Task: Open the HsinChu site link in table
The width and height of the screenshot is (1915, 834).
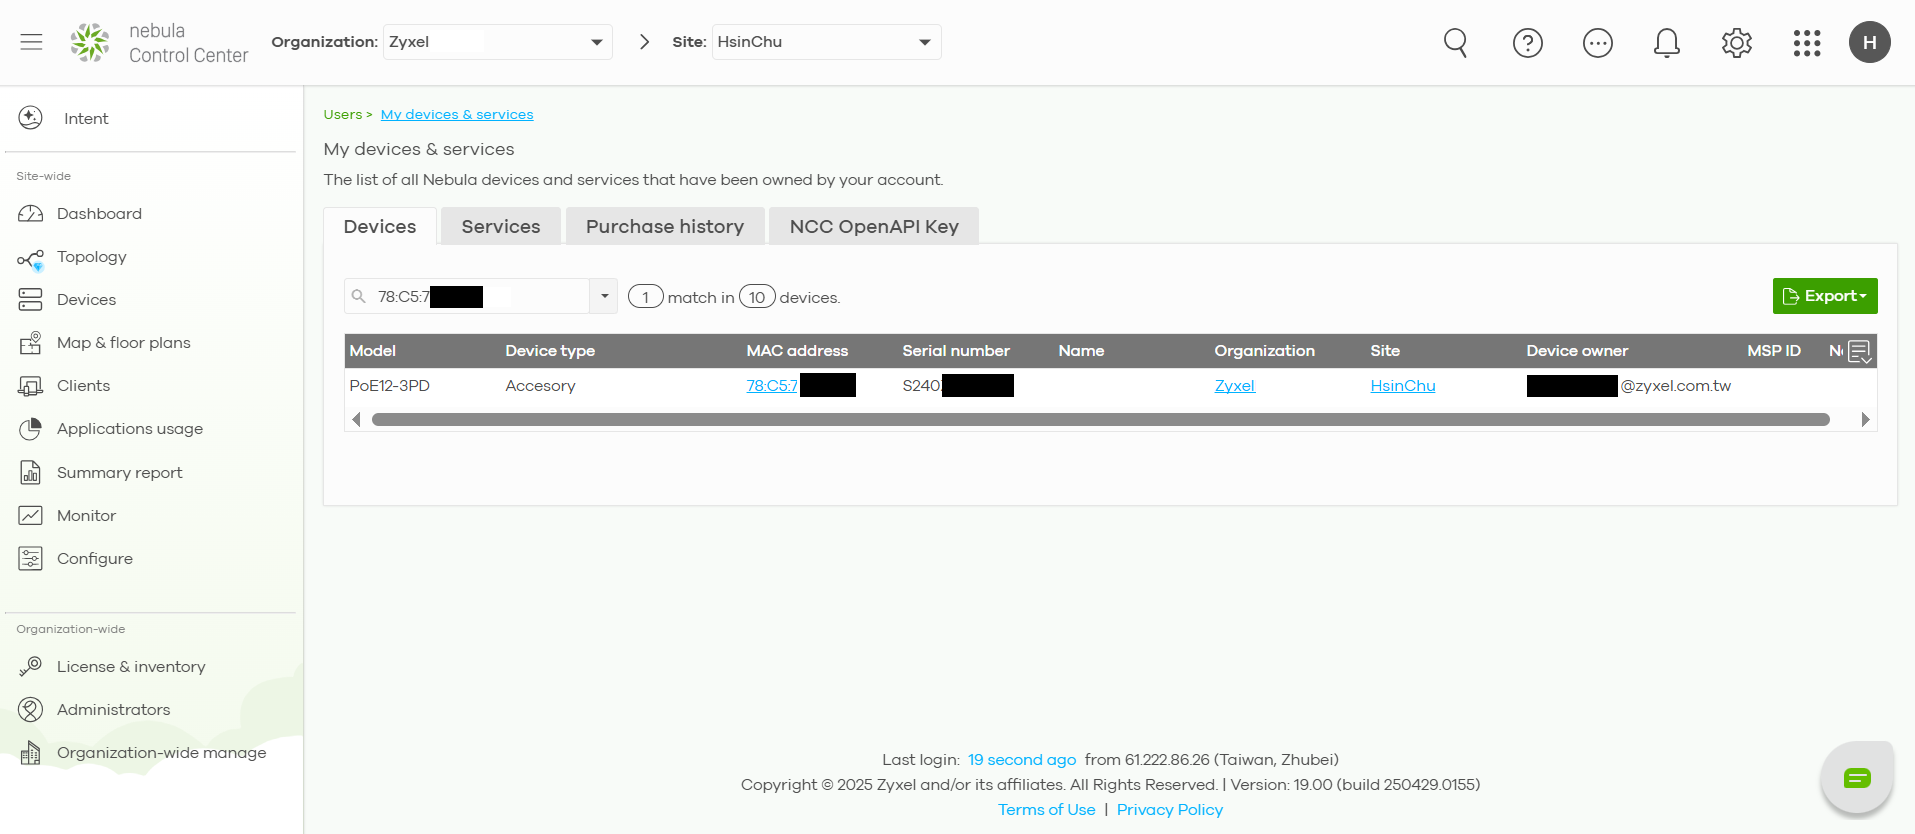Action: coord(1403,386)
